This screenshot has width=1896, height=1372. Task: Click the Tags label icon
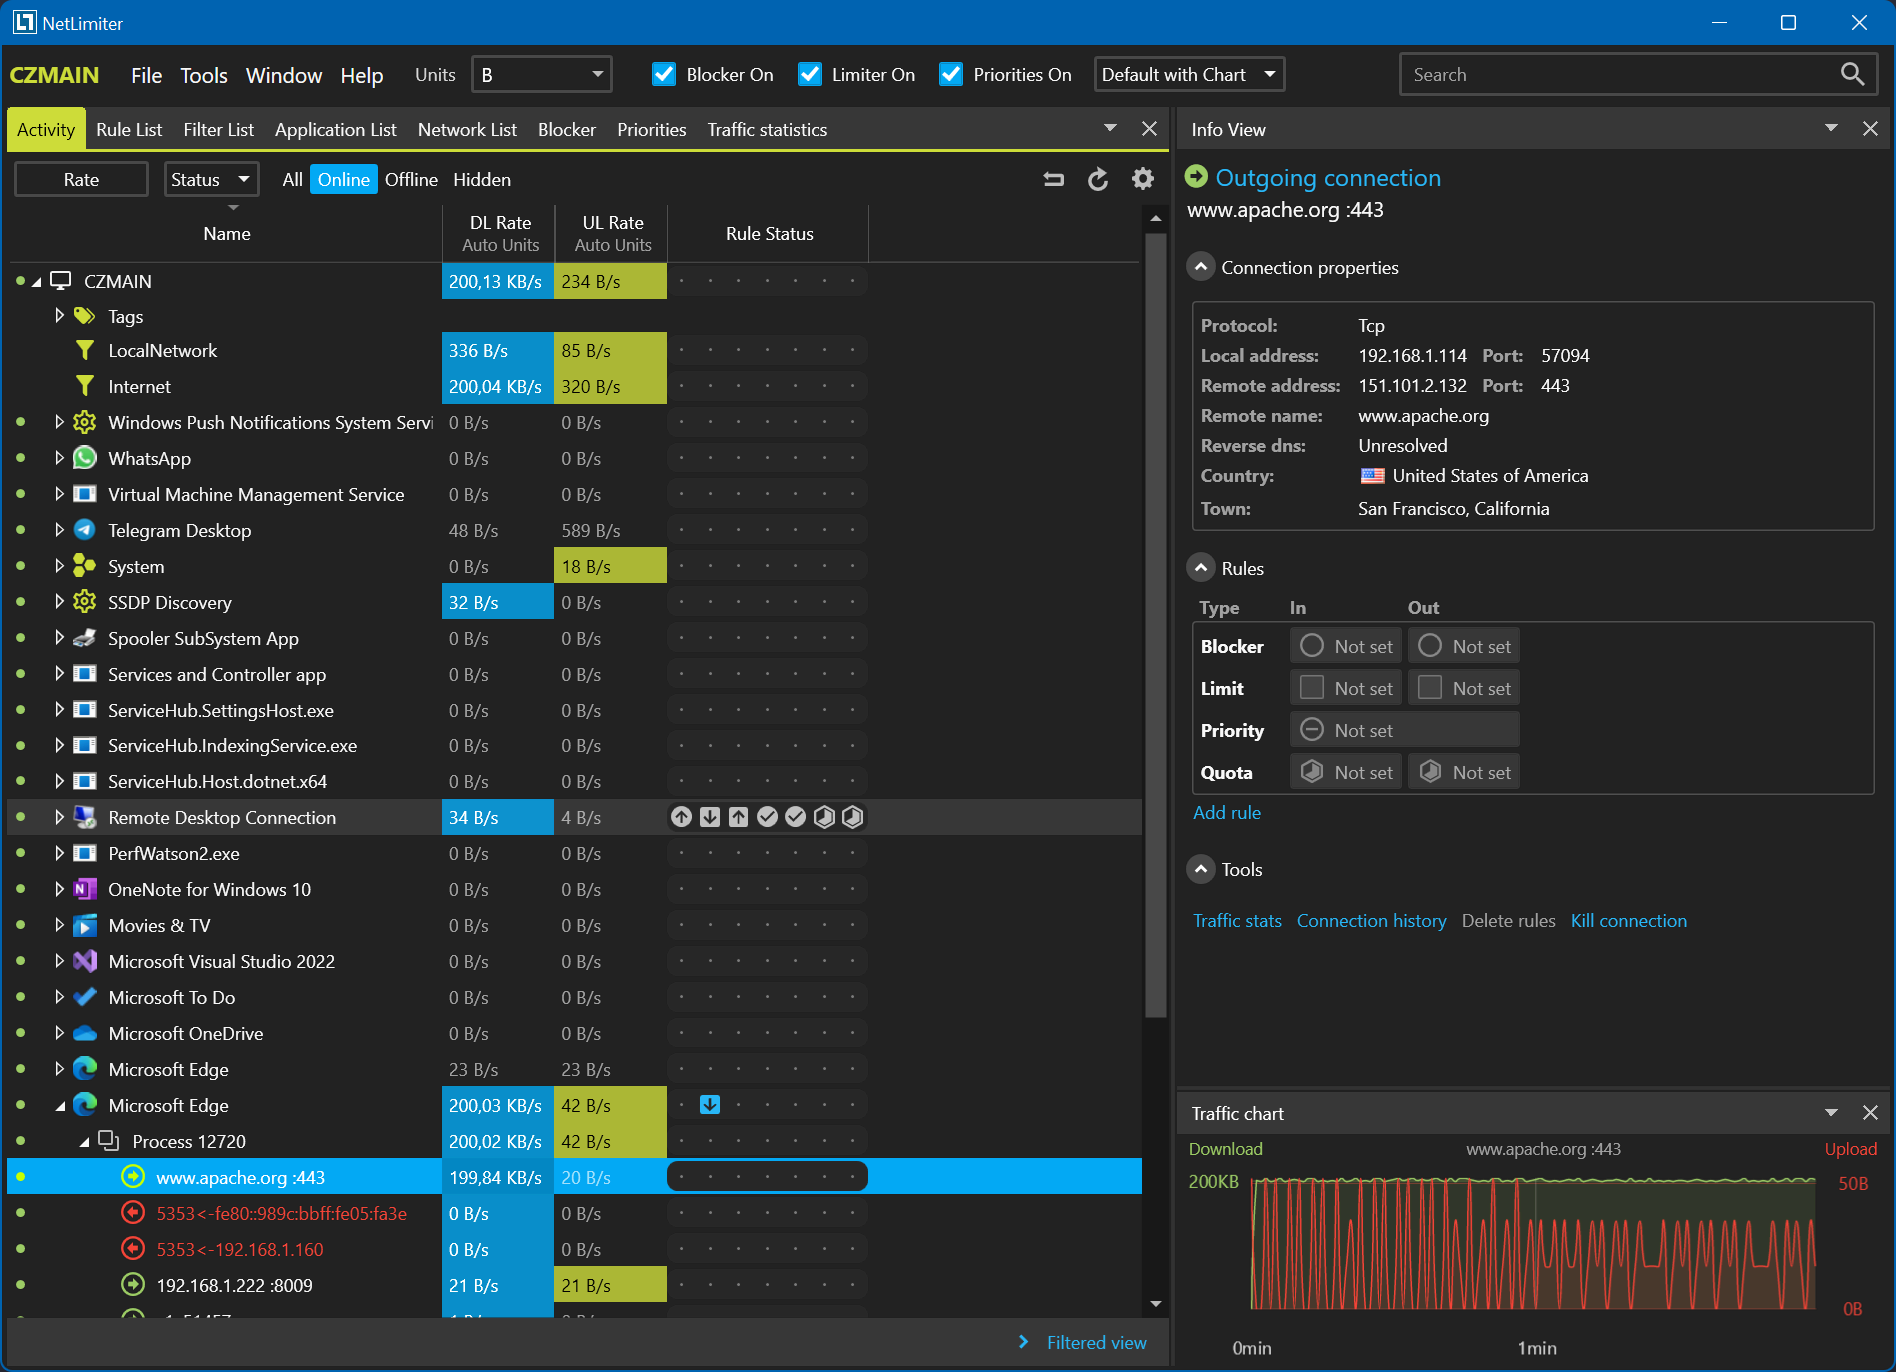point(85,316)
